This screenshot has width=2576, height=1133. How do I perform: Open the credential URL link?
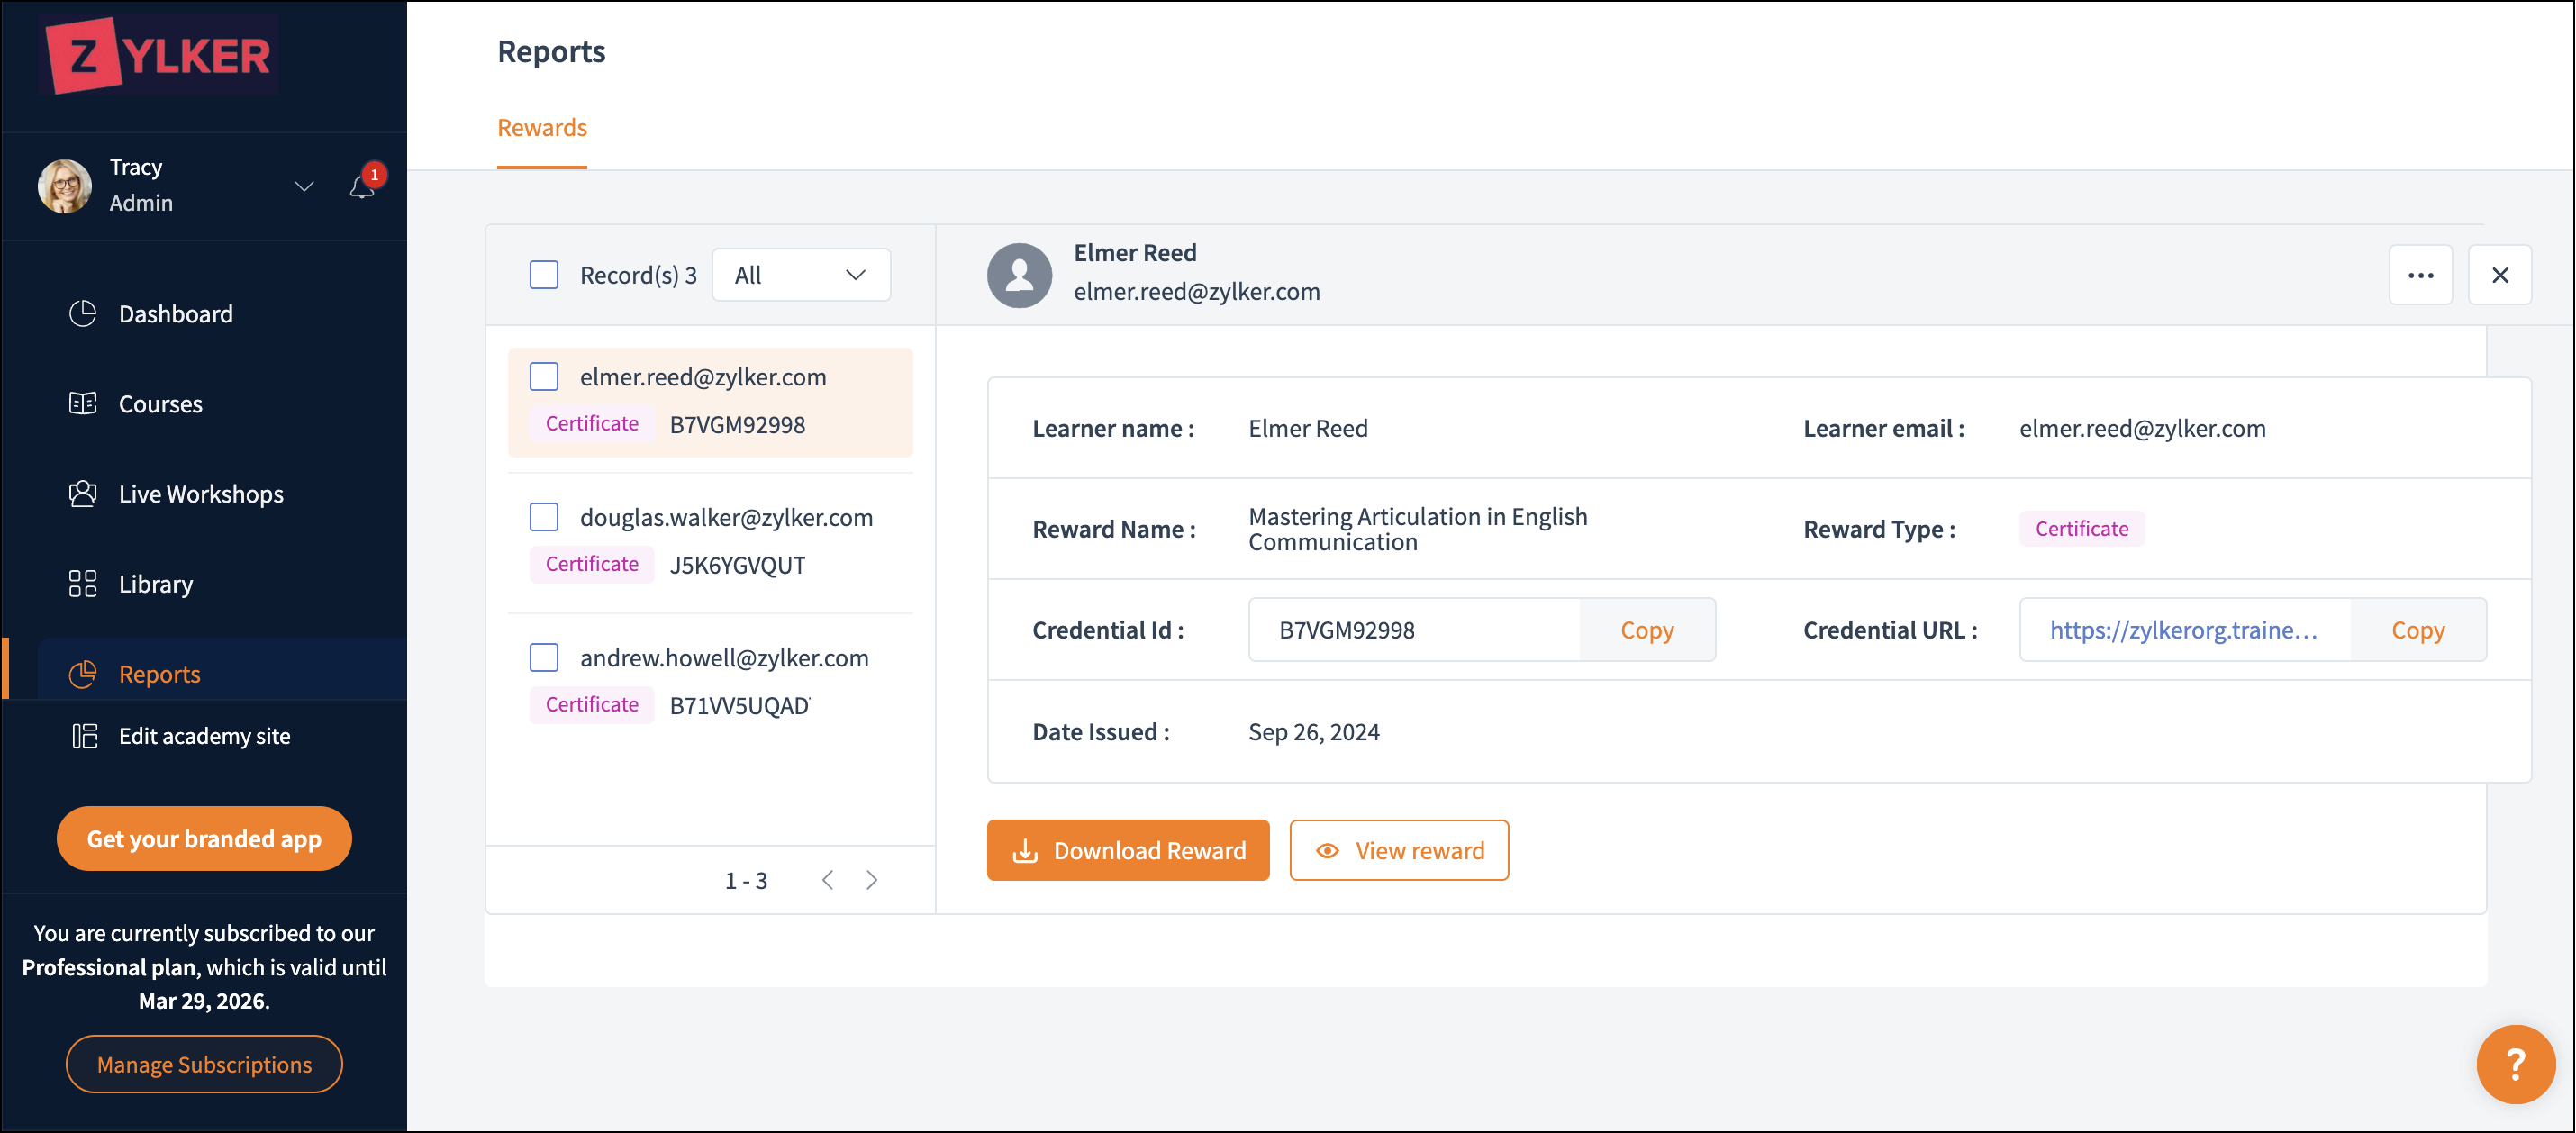[x=2183, y=630]
